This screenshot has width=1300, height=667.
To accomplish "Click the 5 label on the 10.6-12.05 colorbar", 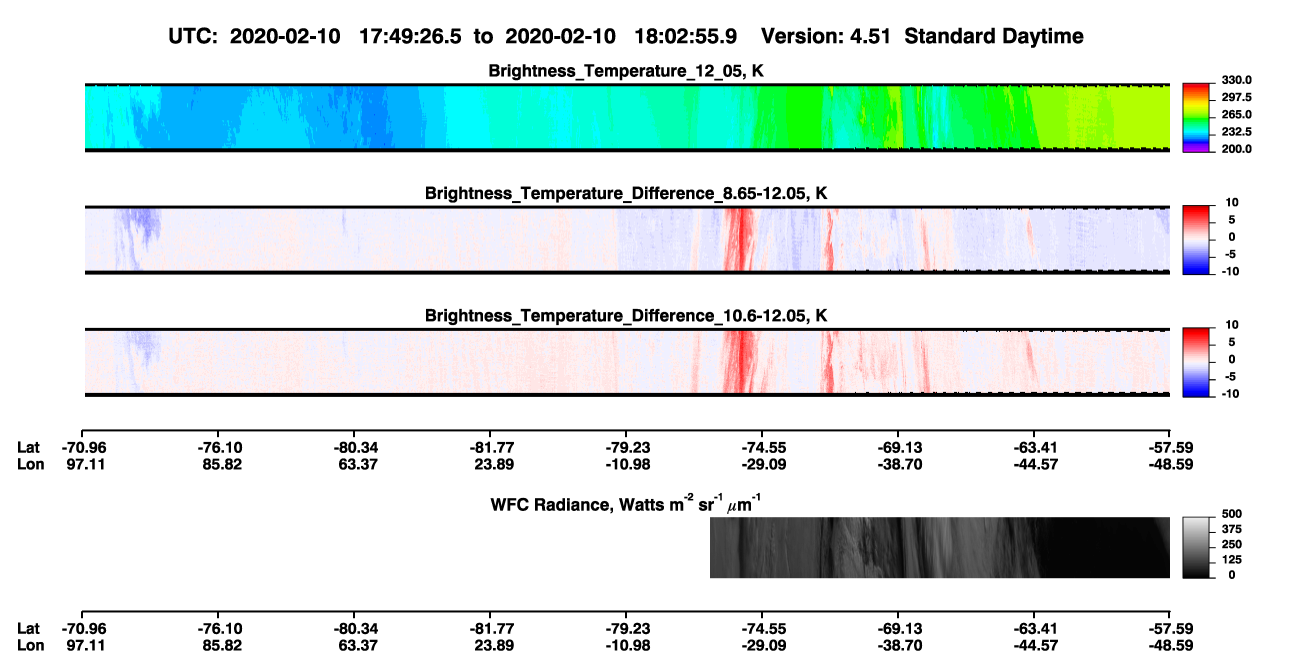I will pos(1231,342).
